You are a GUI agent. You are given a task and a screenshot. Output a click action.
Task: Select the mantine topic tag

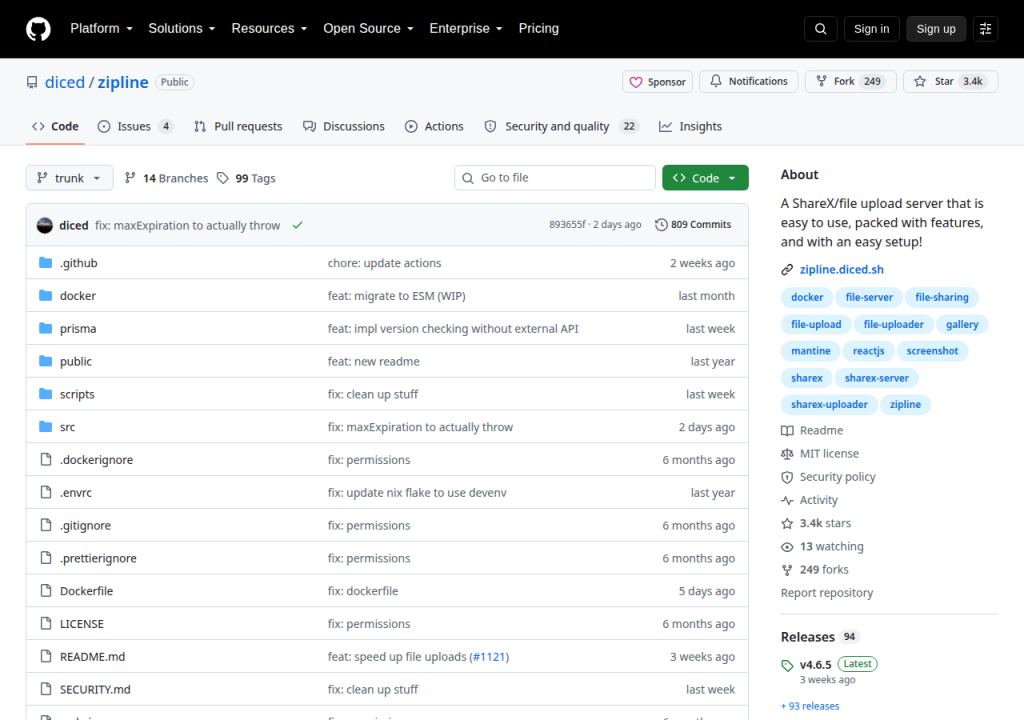810,351
